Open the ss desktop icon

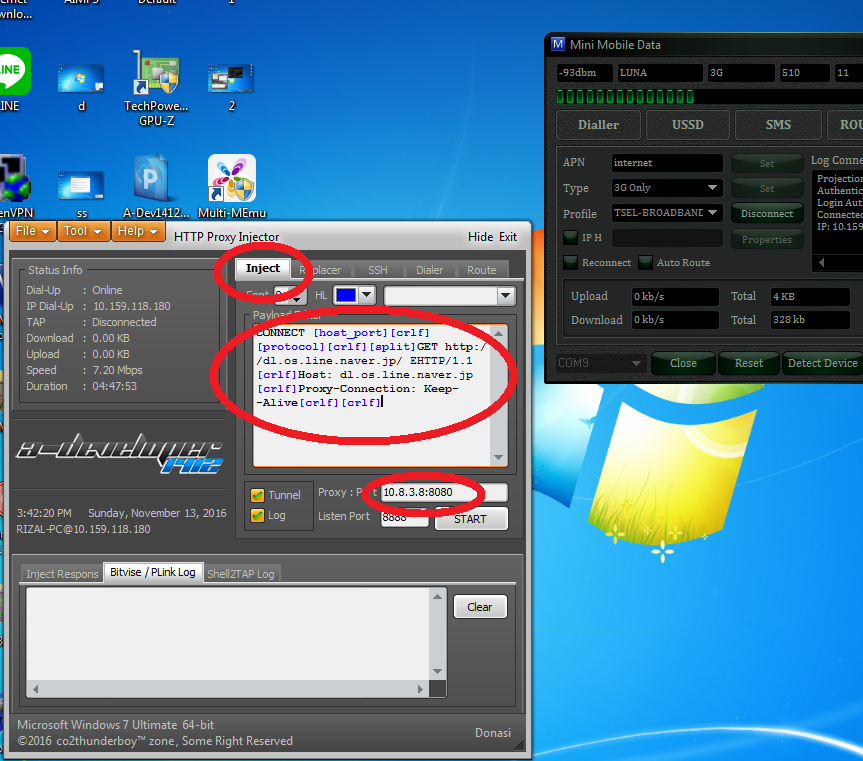click(80, 180)
